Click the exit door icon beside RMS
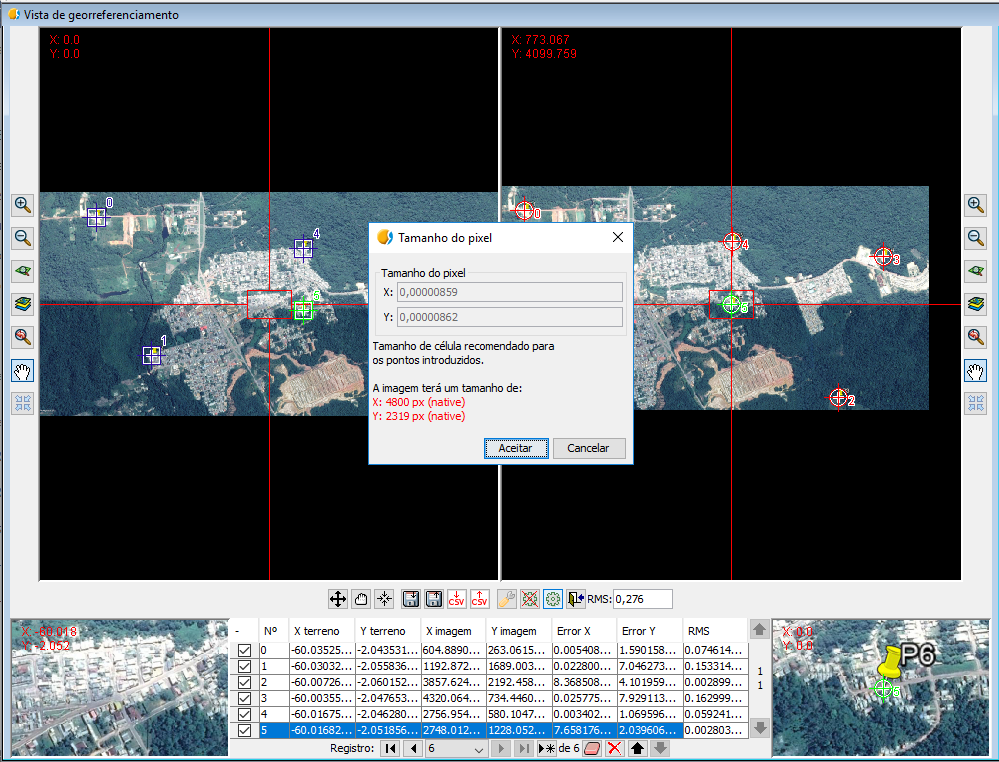 (x=575, y=599)
